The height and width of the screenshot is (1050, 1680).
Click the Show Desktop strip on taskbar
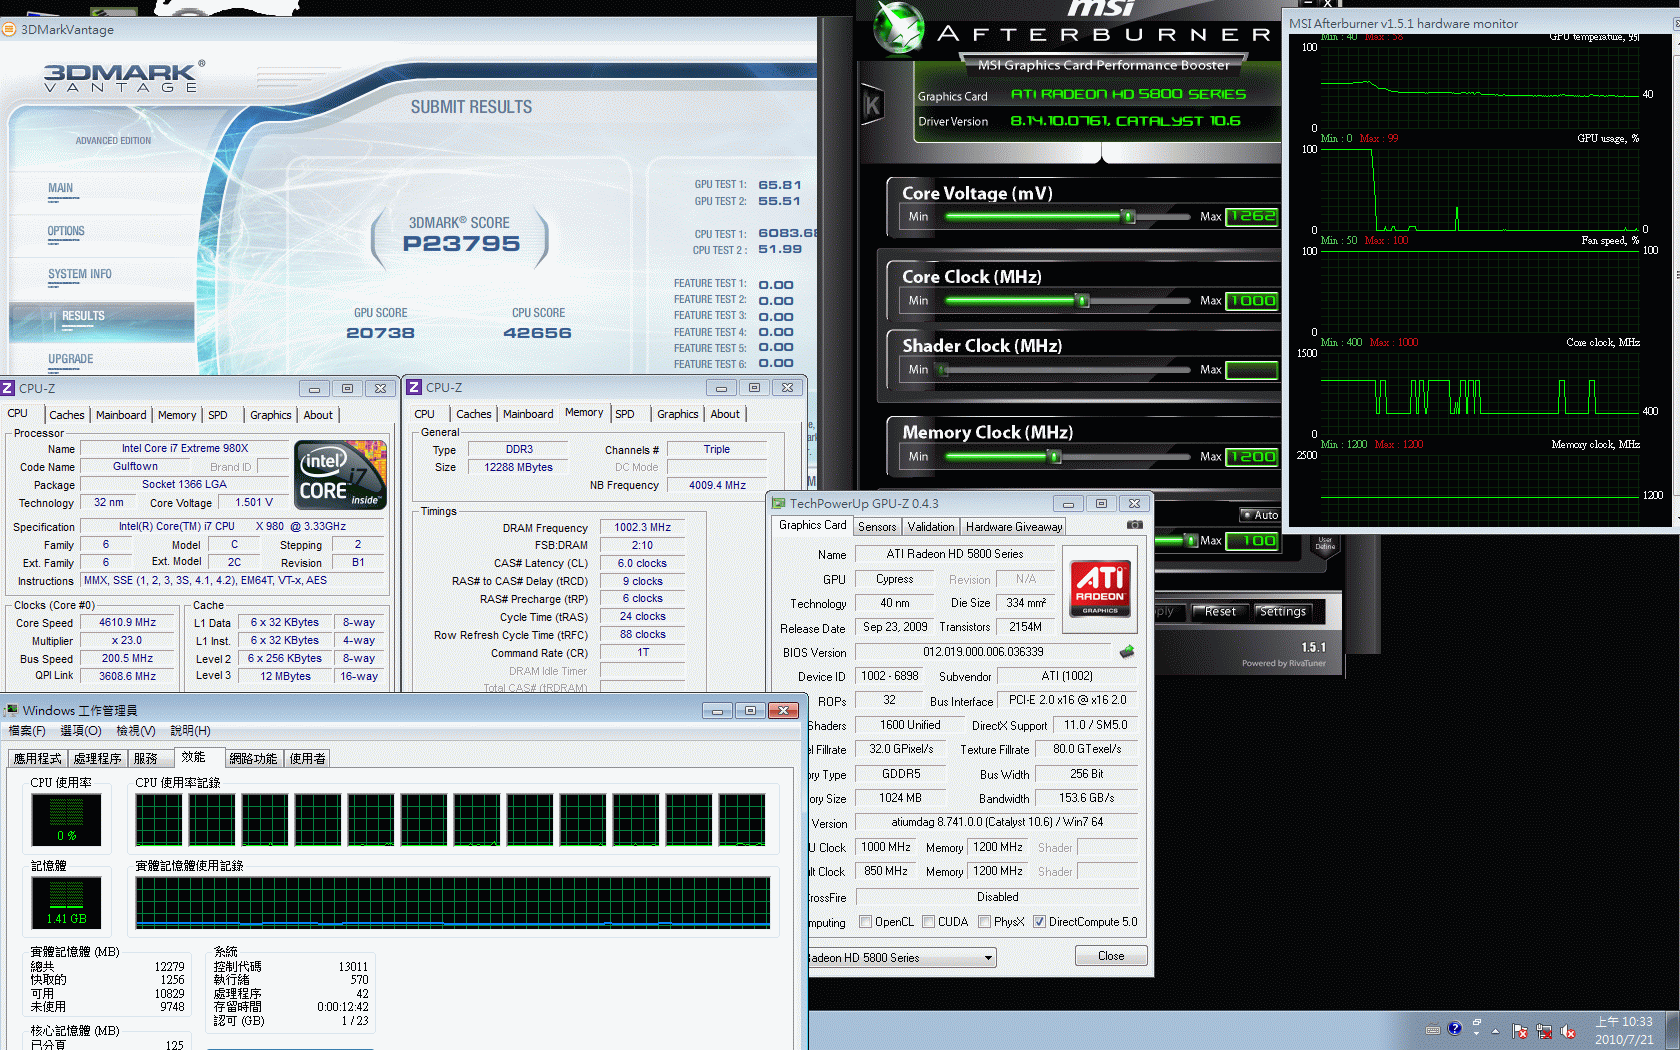[x=1673, y=1030]
